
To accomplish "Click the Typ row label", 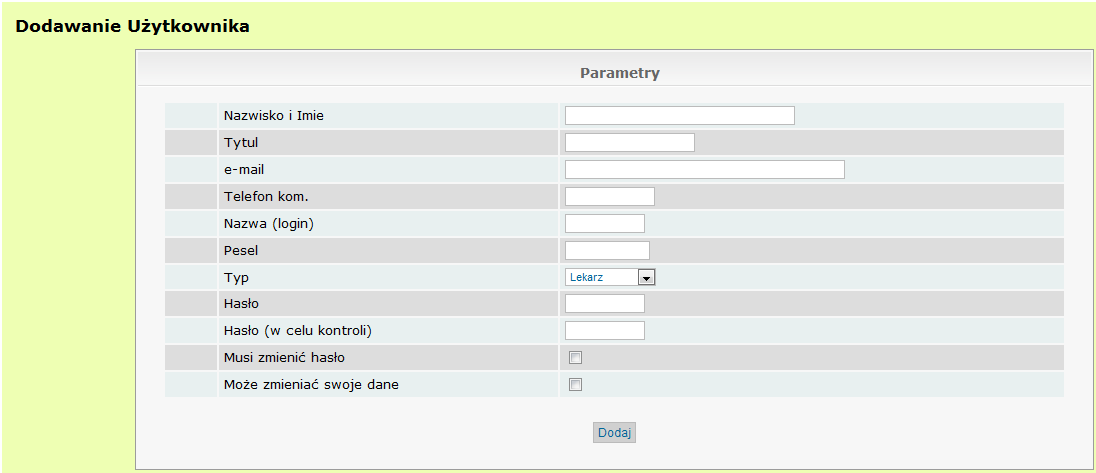I will tap(236, 278).
